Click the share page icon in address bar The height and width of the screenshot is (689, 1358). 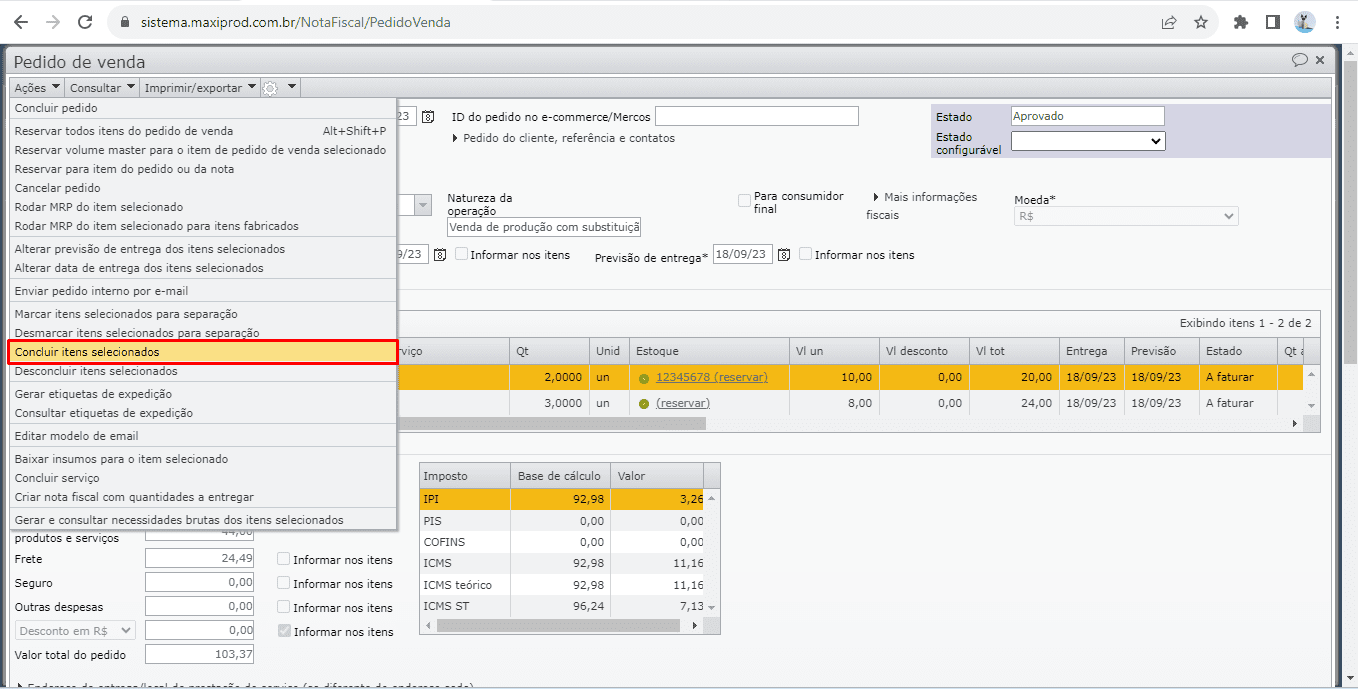coord(1168,22)
